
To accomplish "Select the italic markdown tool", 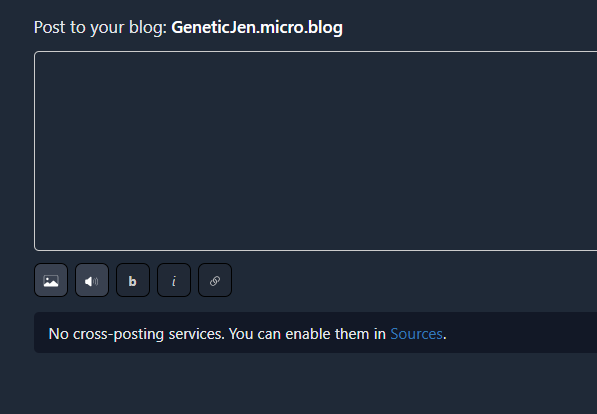I will 174,280.
